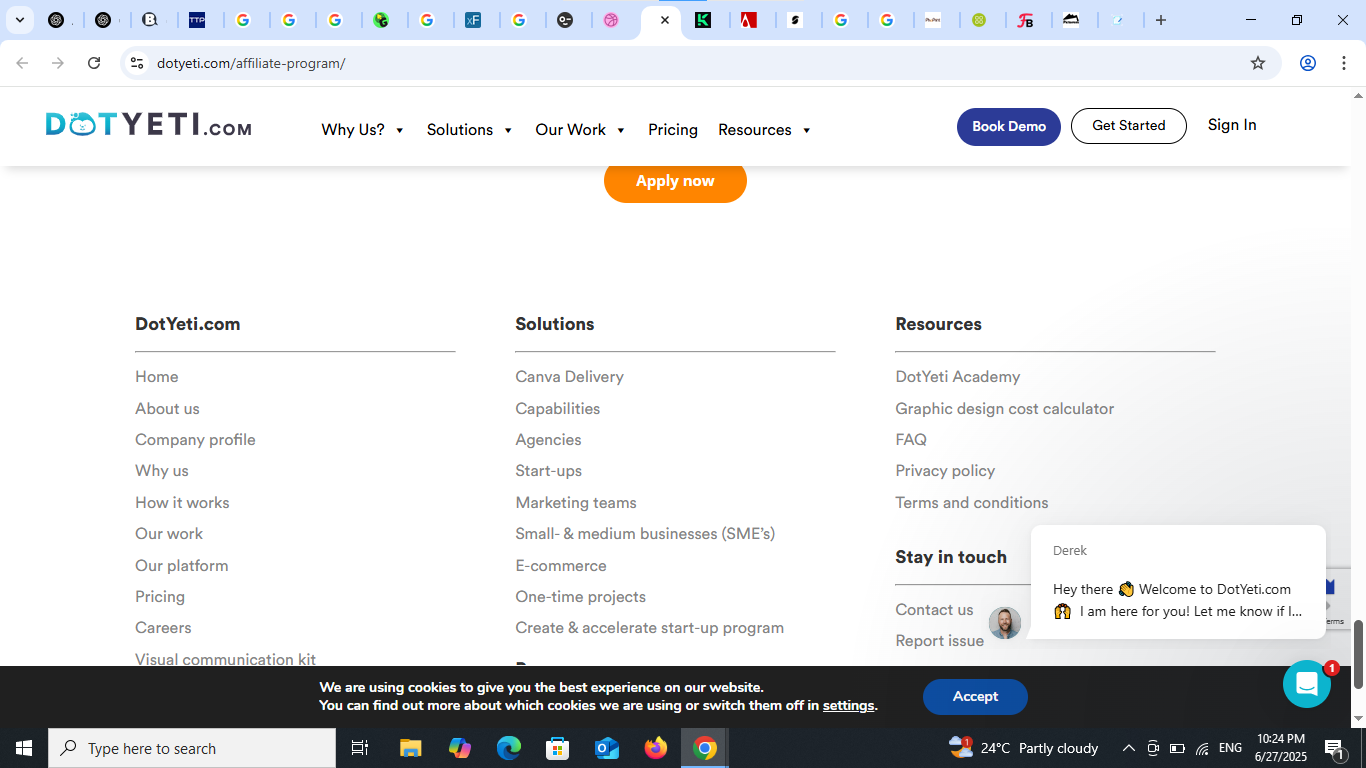Click the Chrome taskbar icon
Image resolution: width=1366 pixels, height=768 pixels.
(705, 748)
